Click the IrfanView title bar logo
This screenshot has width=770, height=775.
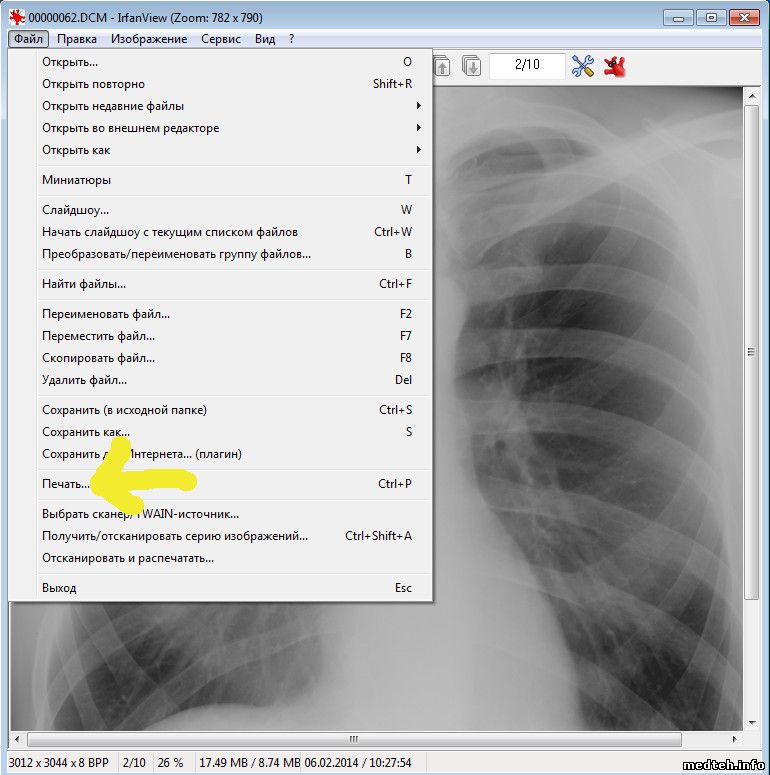(17, 17)
